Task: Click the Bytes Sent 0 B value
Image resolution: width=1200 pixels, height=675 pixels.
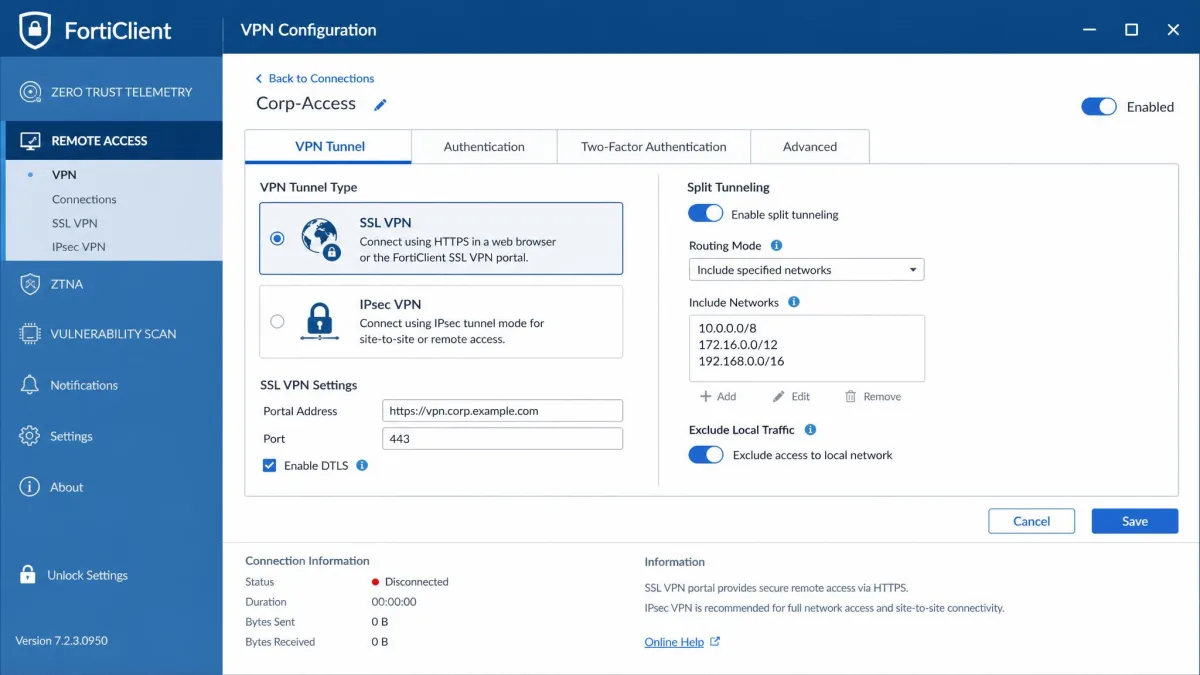Action: (x=380, y=622)
